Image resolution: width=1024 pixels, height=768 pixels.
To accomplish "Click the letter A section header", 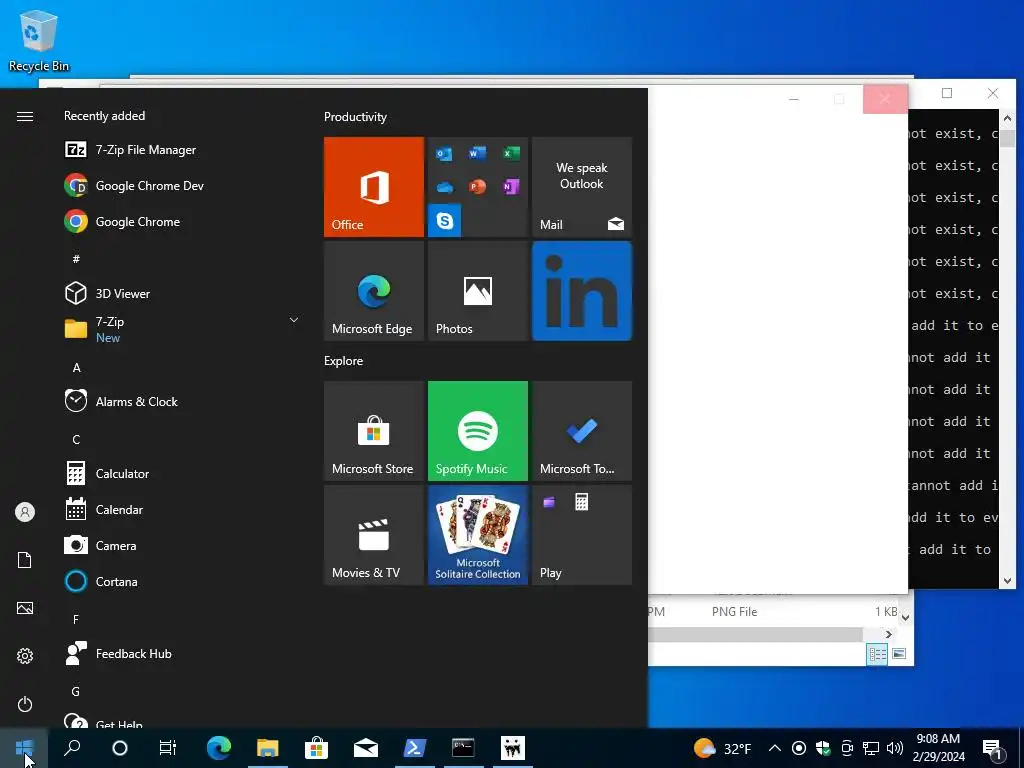I will click(x=76, y=368).
